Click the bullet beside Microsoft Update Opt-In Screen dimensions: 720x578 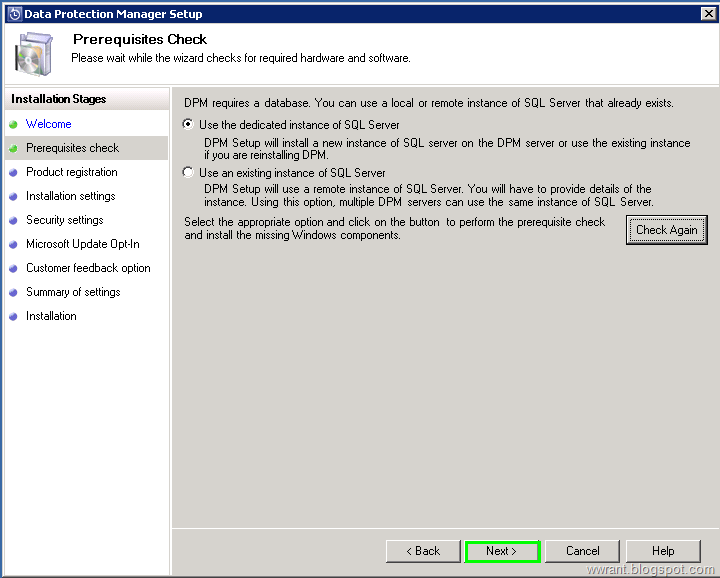(x=13, y=245)
